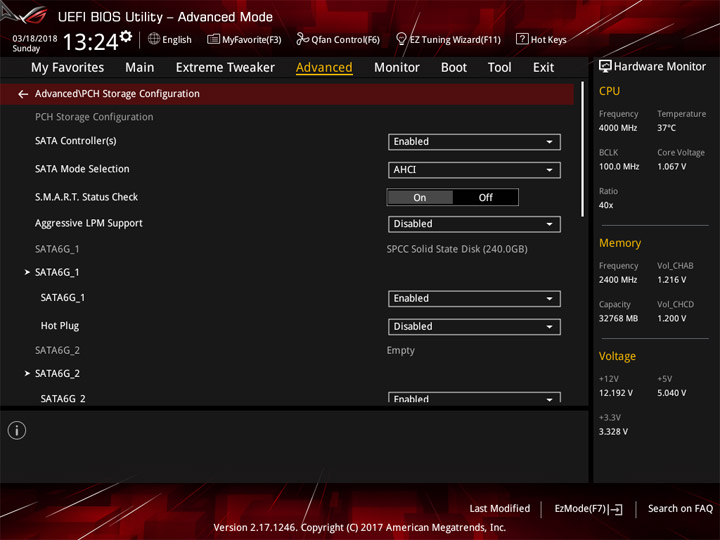The image size is (720, 540).
Task: Expand the SATA6G_2 submenu entry
Action: [57, 373]
